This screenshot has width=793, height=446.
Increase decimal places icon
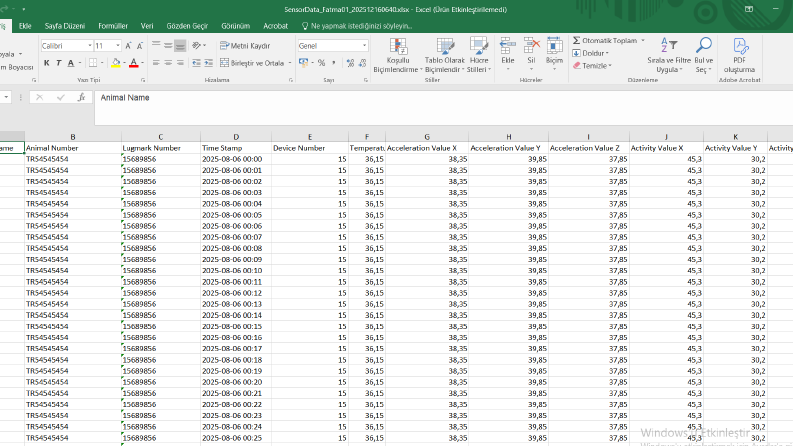pos(350,63)
